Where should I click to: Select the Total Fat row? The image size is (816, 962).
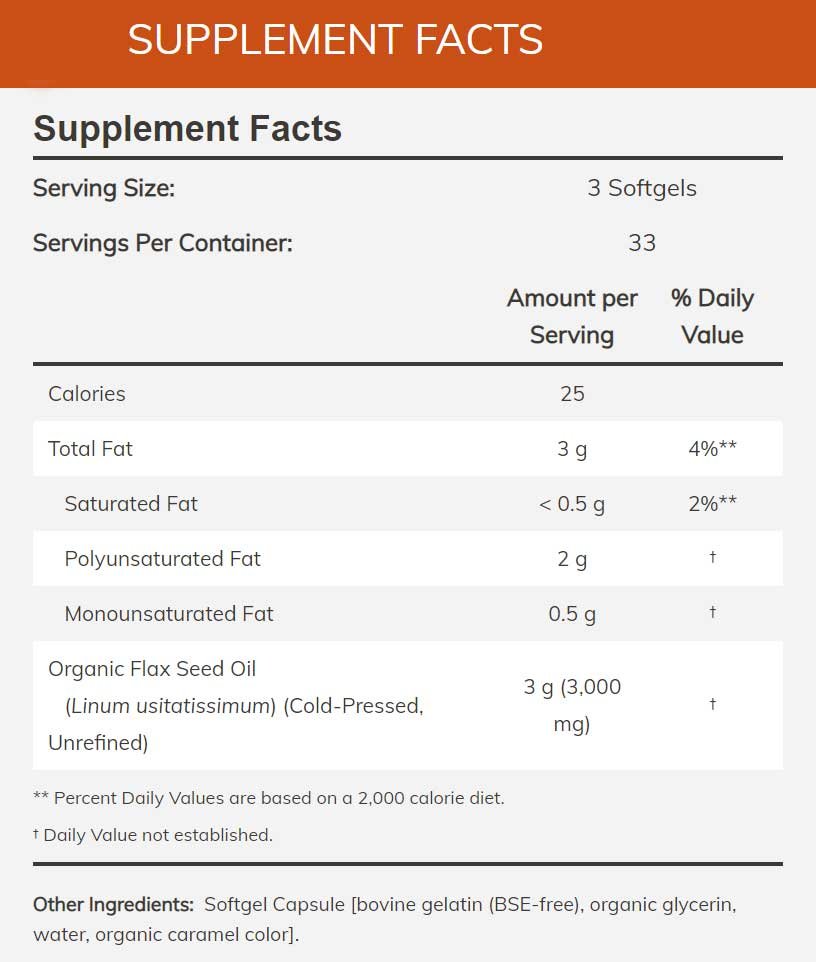408,448
